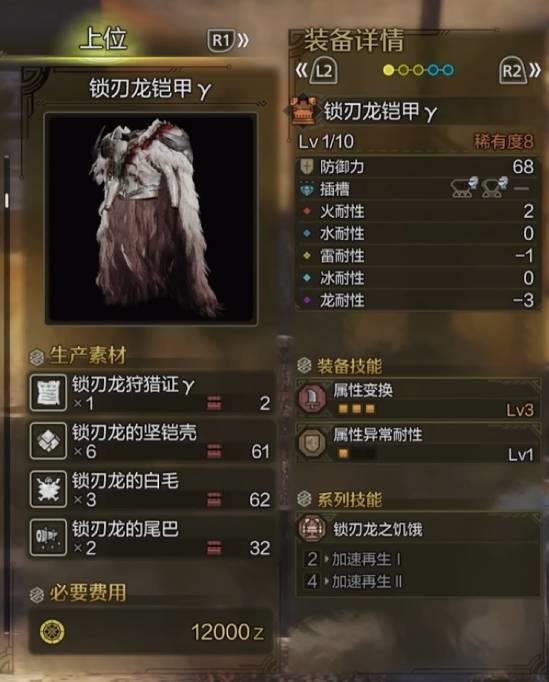This screenshot has height=682, width=549.
Task: Click the 属性变换 skill icon
Action: coord(312,398)
